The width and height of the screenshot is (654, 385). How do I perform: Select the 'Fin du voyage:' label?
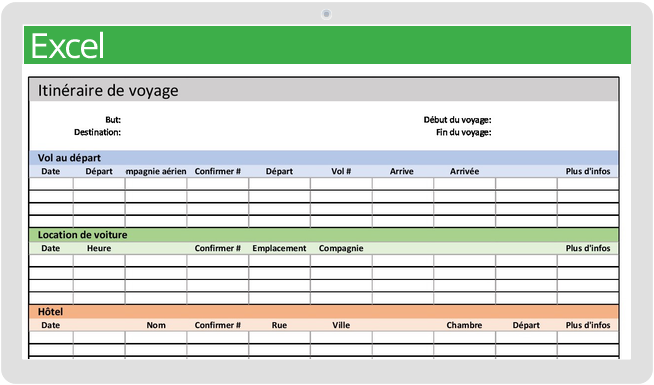pyautogui.click(x=464, y=132)
